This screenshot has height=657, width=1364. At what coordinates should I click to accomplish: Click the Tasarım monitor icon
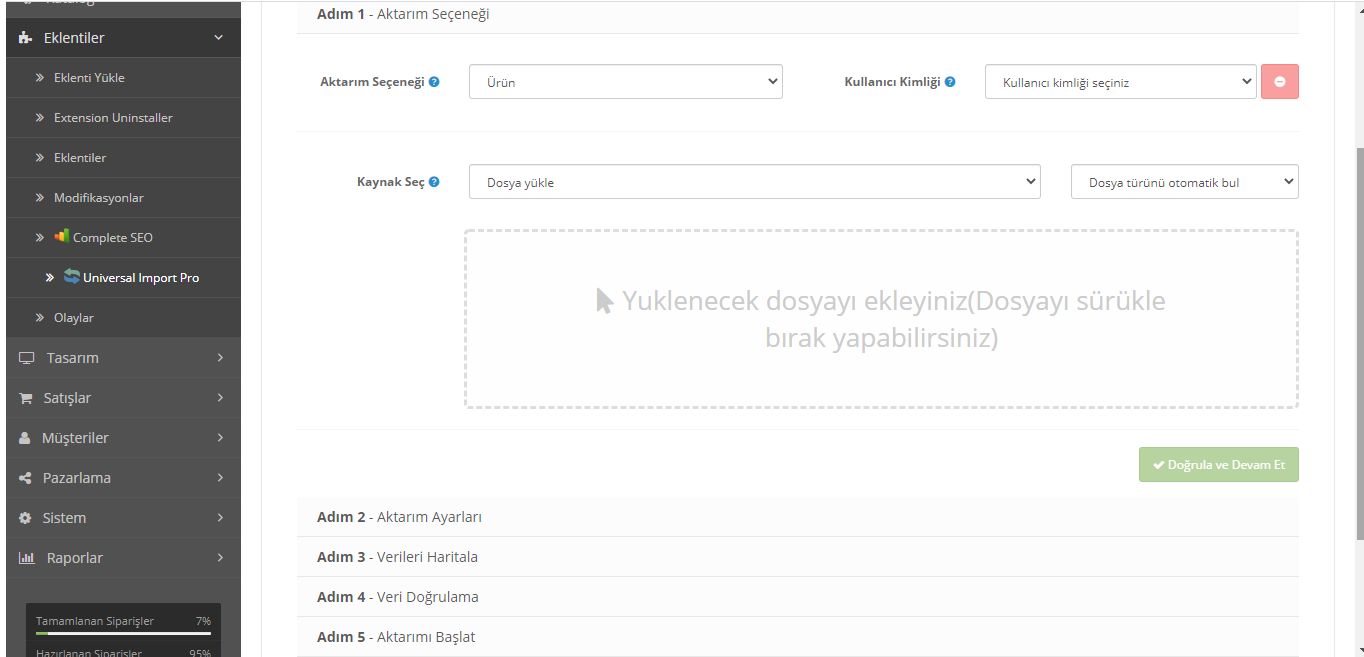26,358
